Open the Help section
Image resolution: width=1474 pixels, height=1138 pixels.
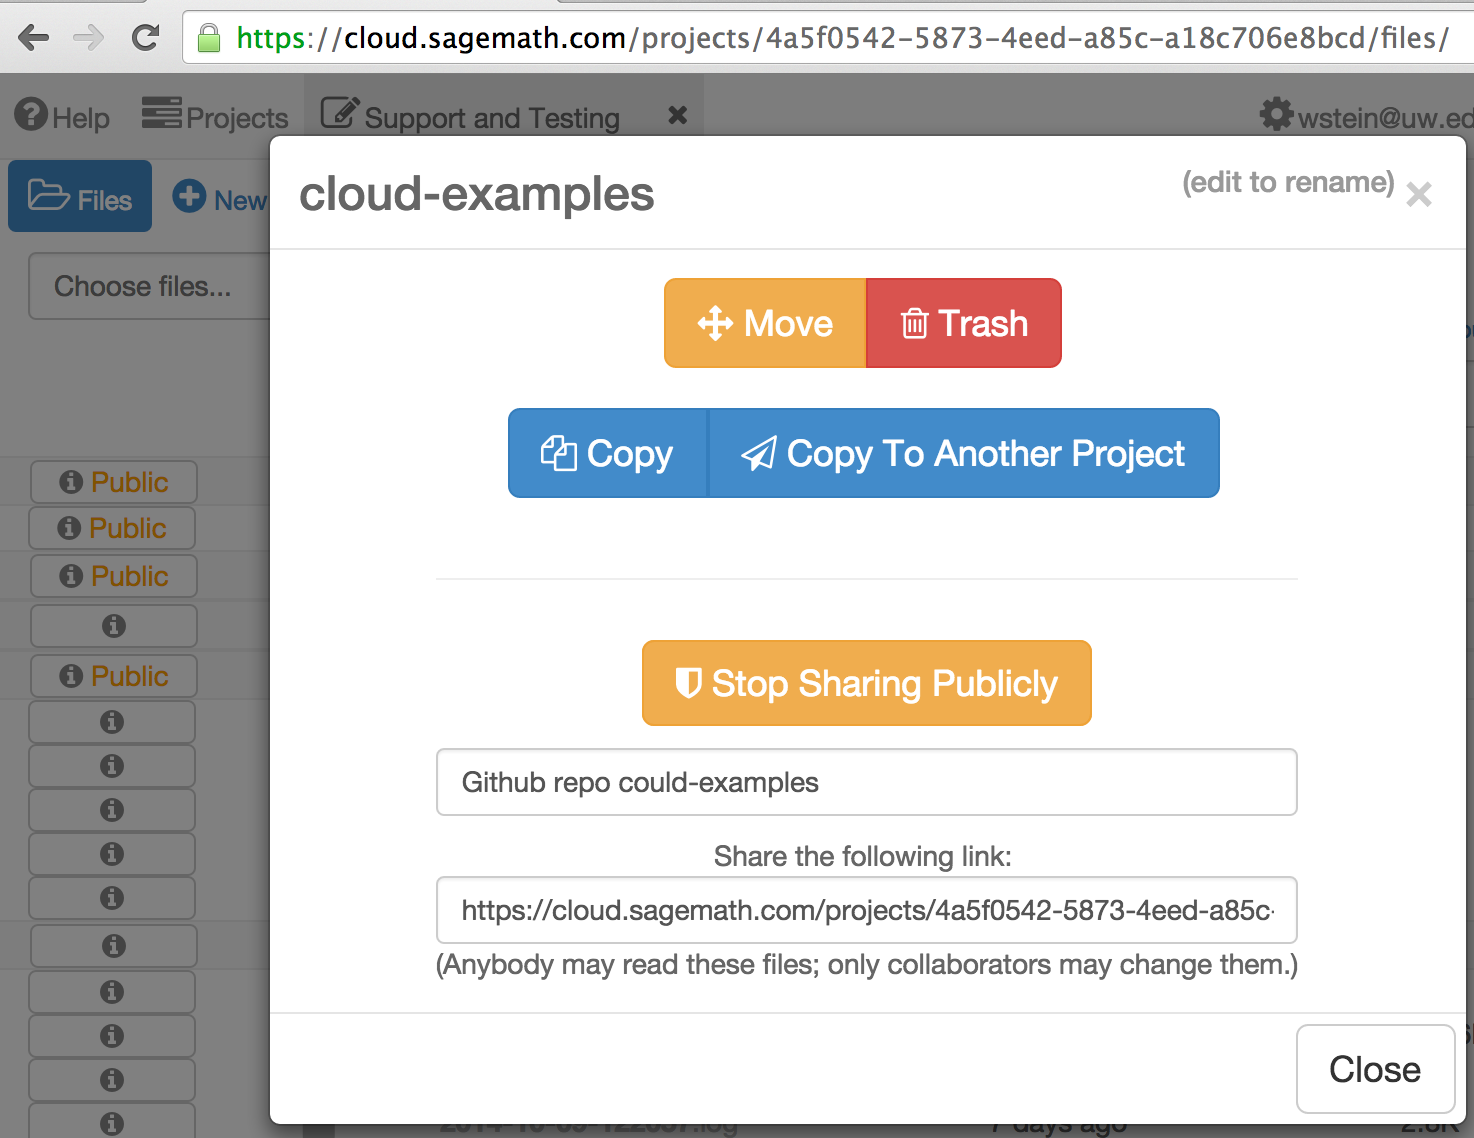pos(62,115)
